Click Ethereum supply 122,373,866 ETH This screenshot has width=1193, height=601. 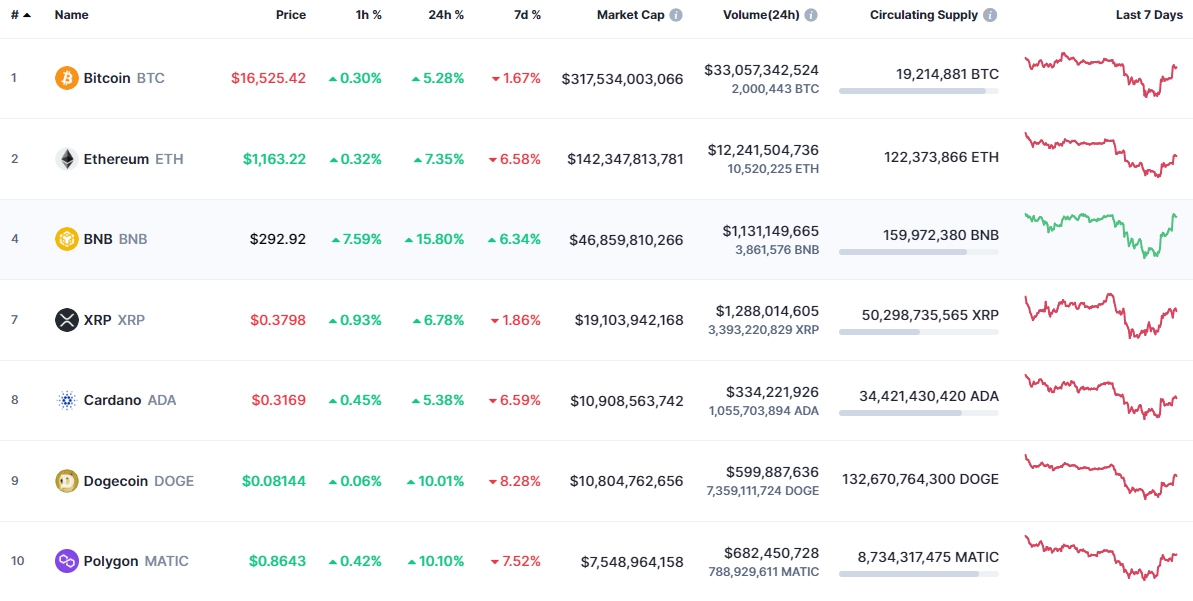[x=941, y=157]
